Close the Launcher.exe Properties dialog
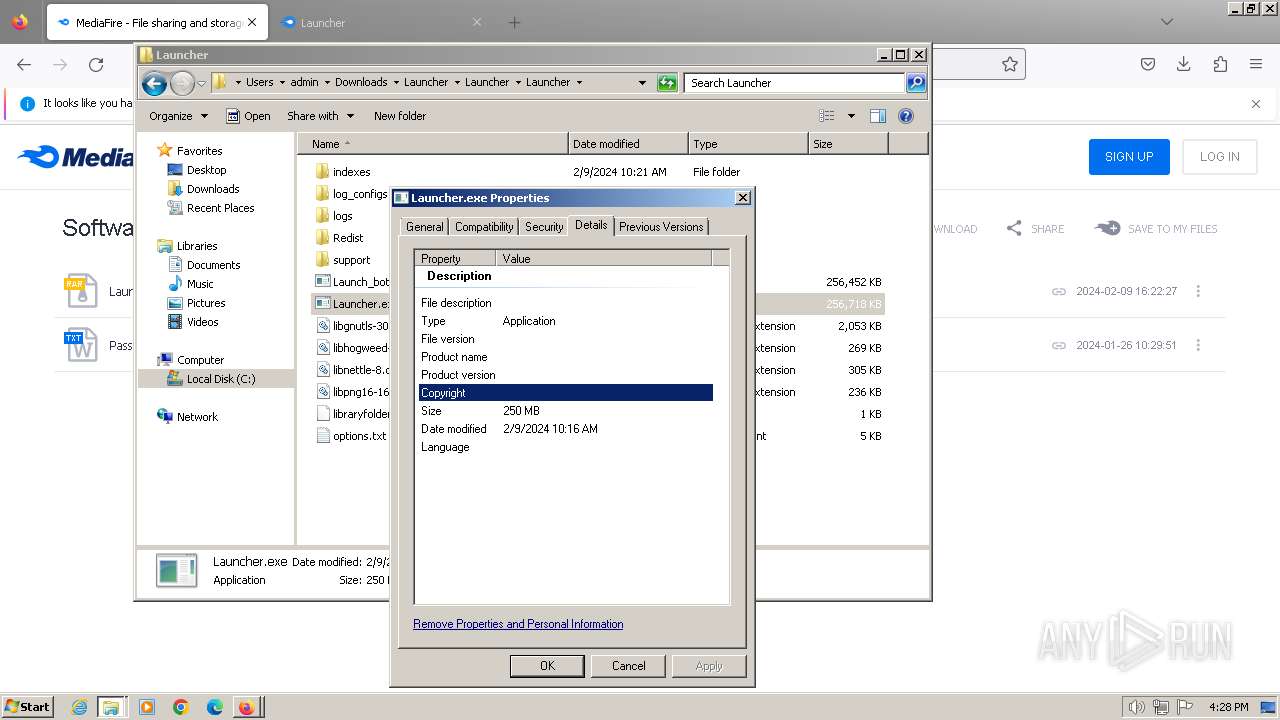Viewport: 1280px width, 720px height. point(742,198)
